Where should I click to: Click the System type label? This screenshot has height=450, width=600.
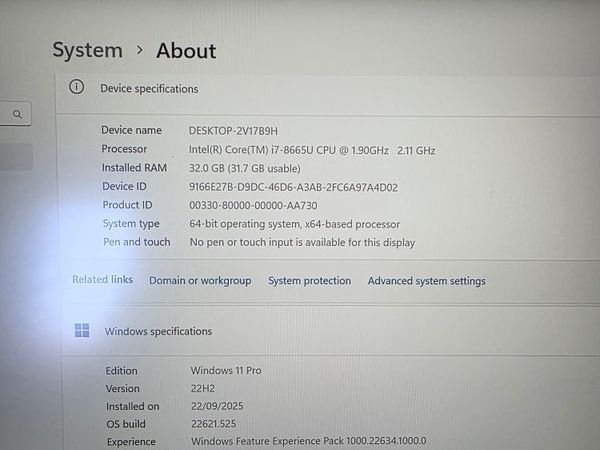(x=131, y=224)
